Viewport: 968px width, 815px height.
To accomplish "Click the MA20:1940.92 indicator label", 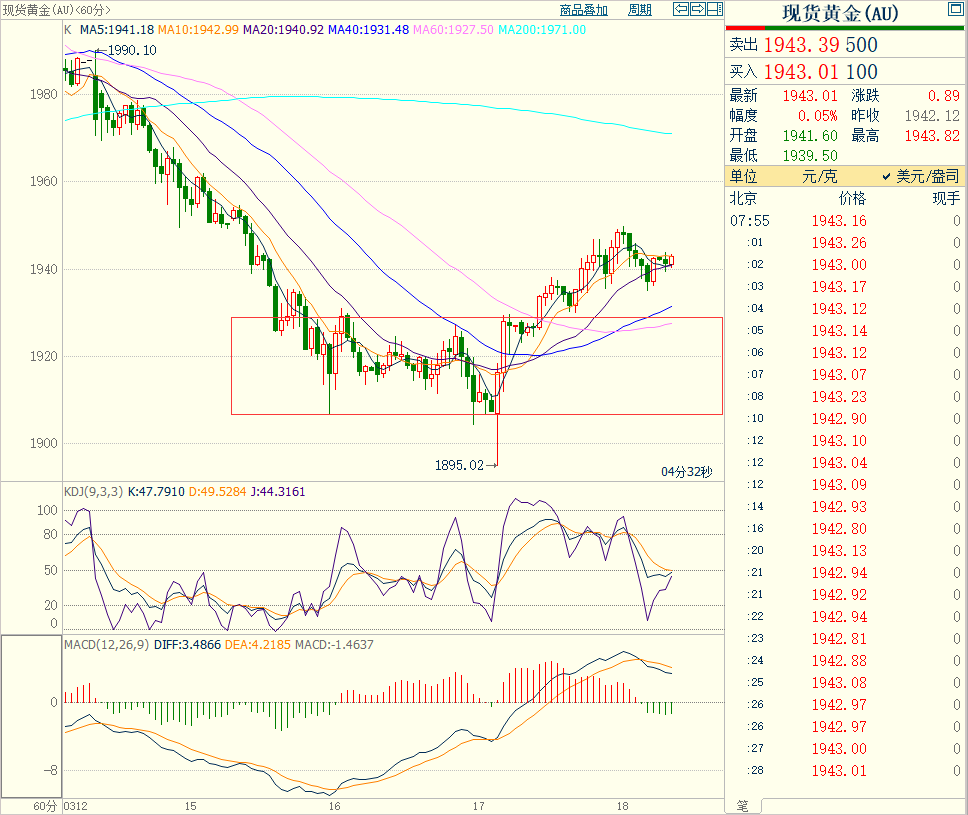I will click(x=283, y=30).
